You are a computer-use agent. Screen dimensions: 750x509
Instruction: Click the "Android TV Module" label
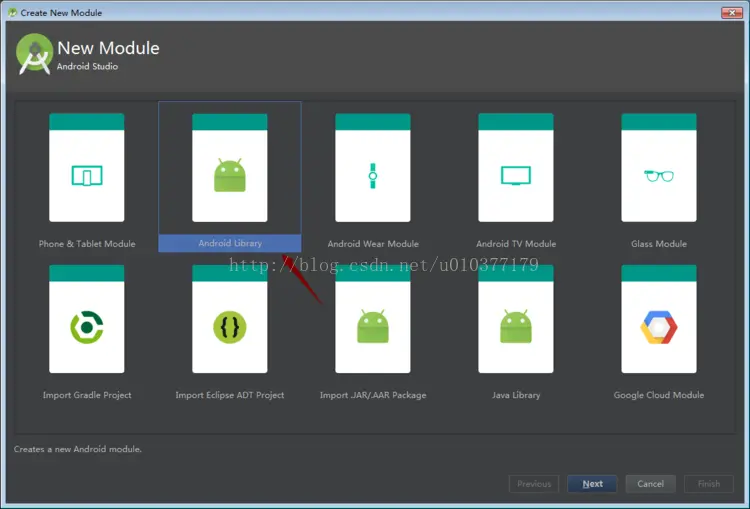(516, 244)
